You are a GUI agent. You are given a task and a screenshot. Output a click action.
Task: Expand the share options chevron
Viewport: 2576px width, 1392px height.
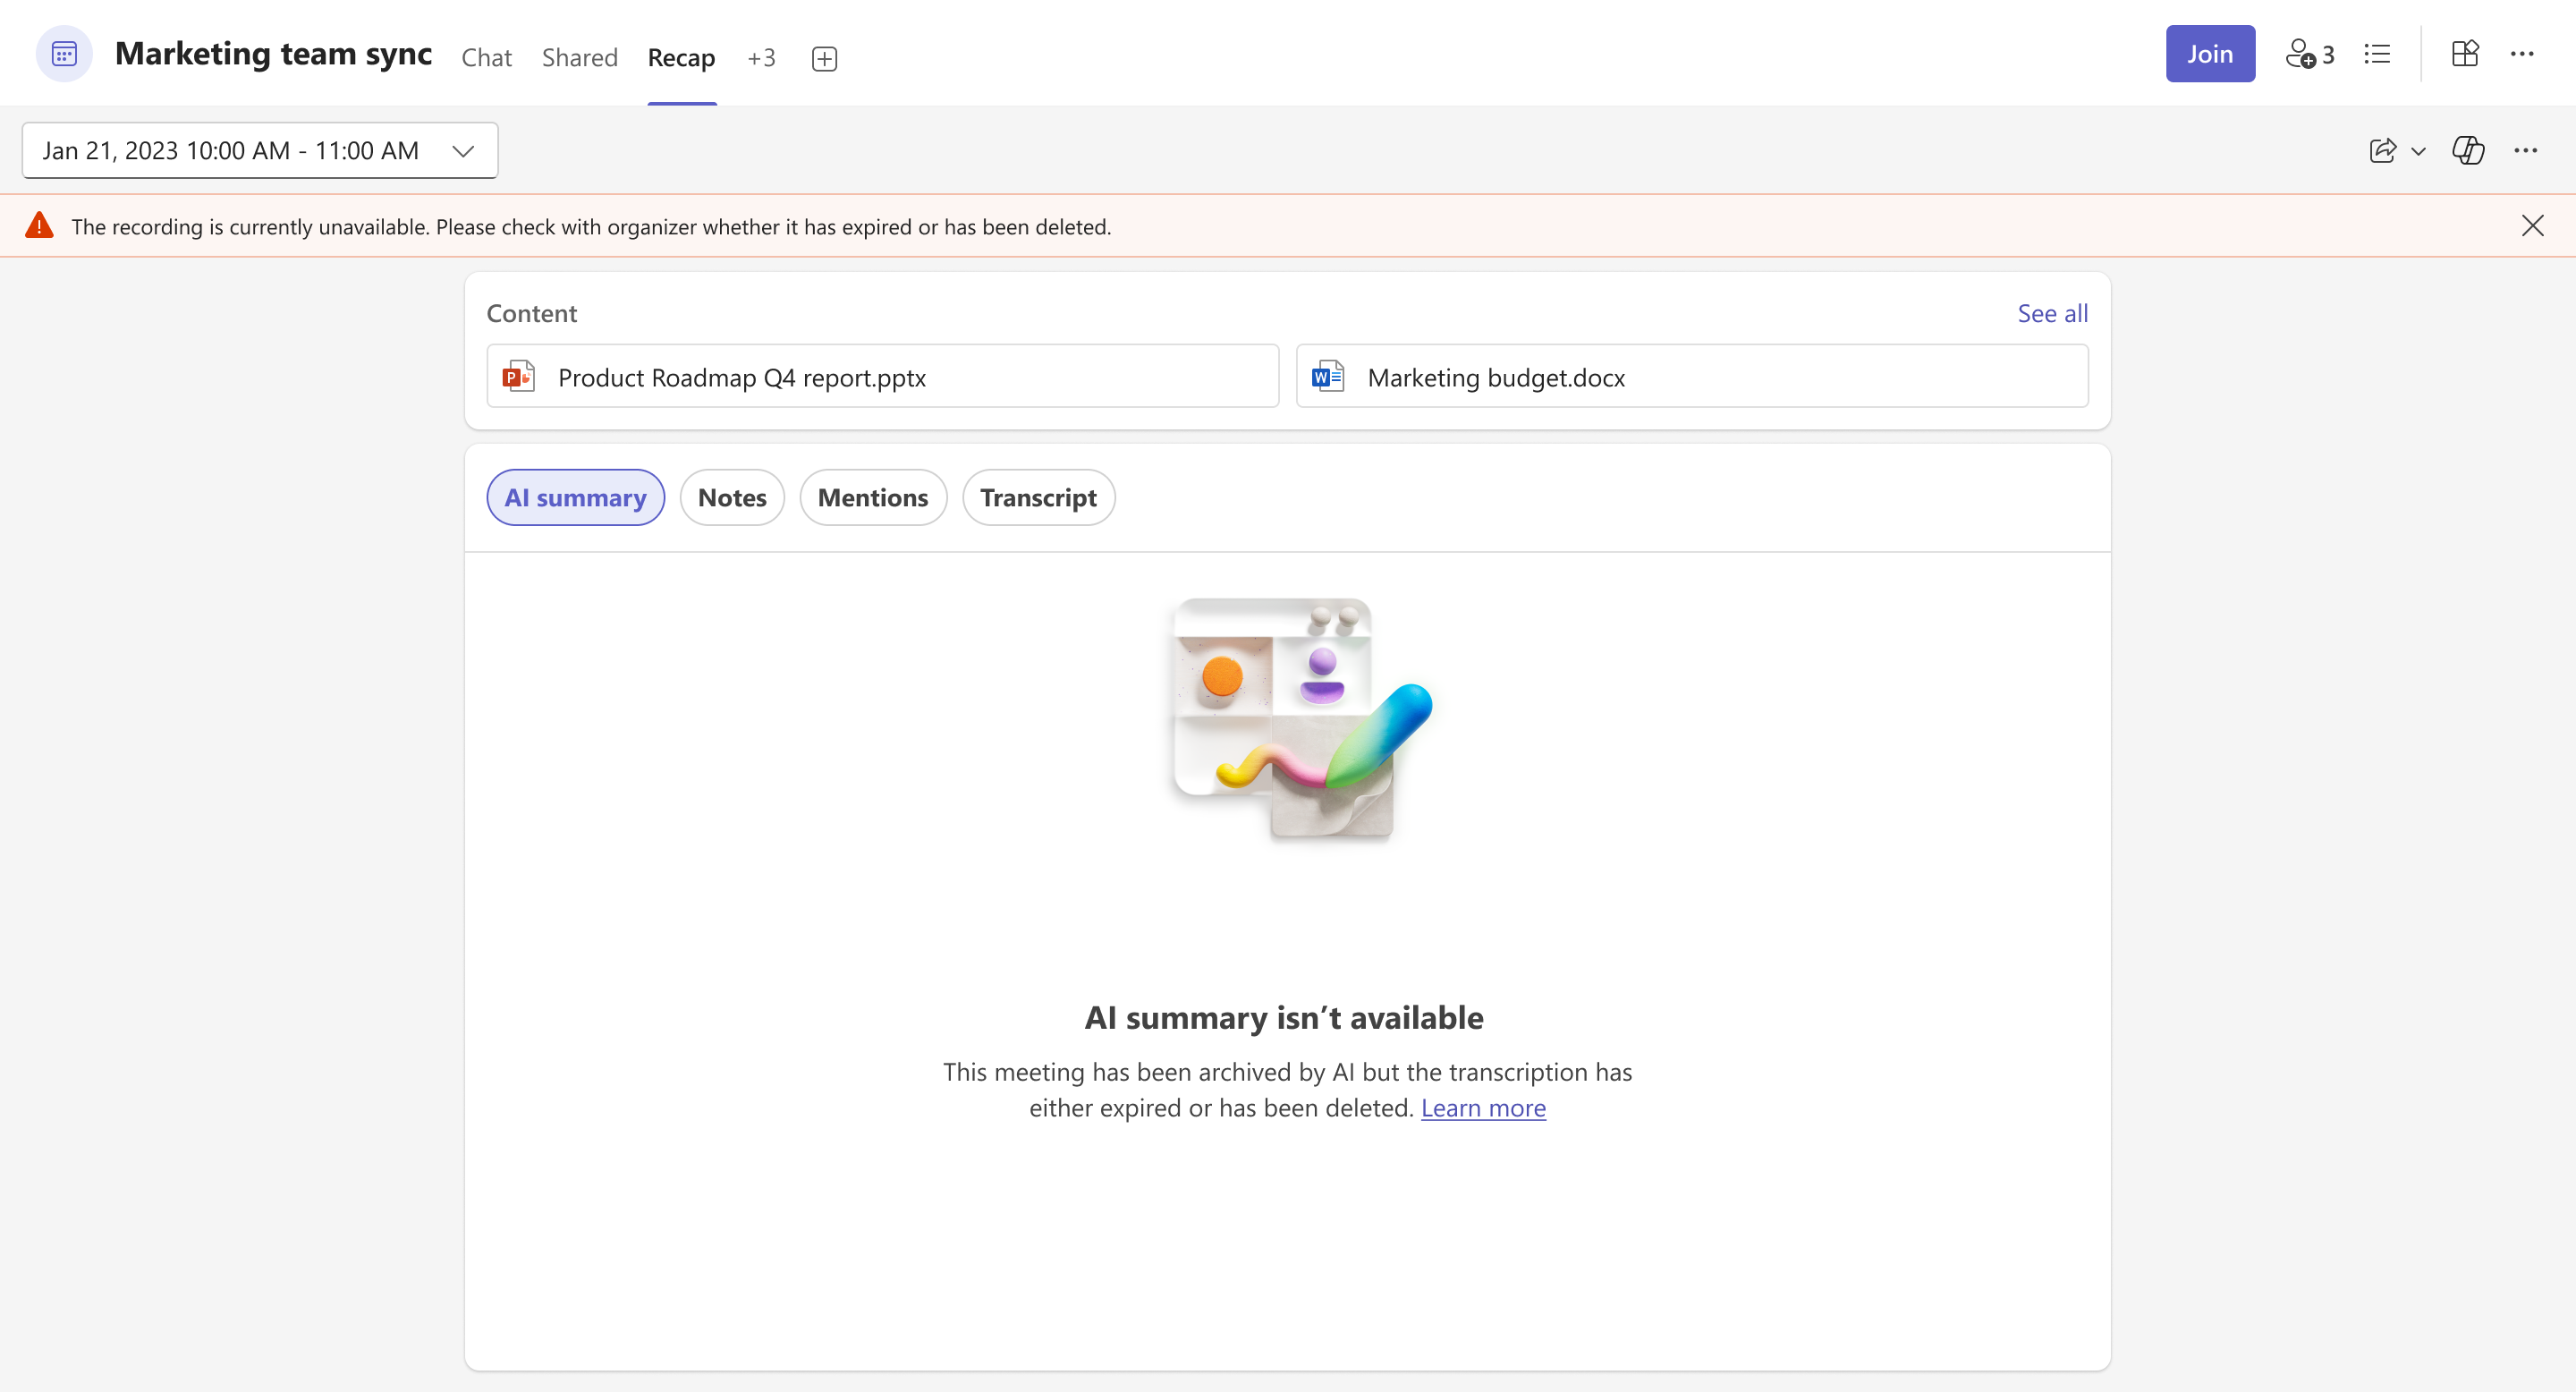point(2418,152)
